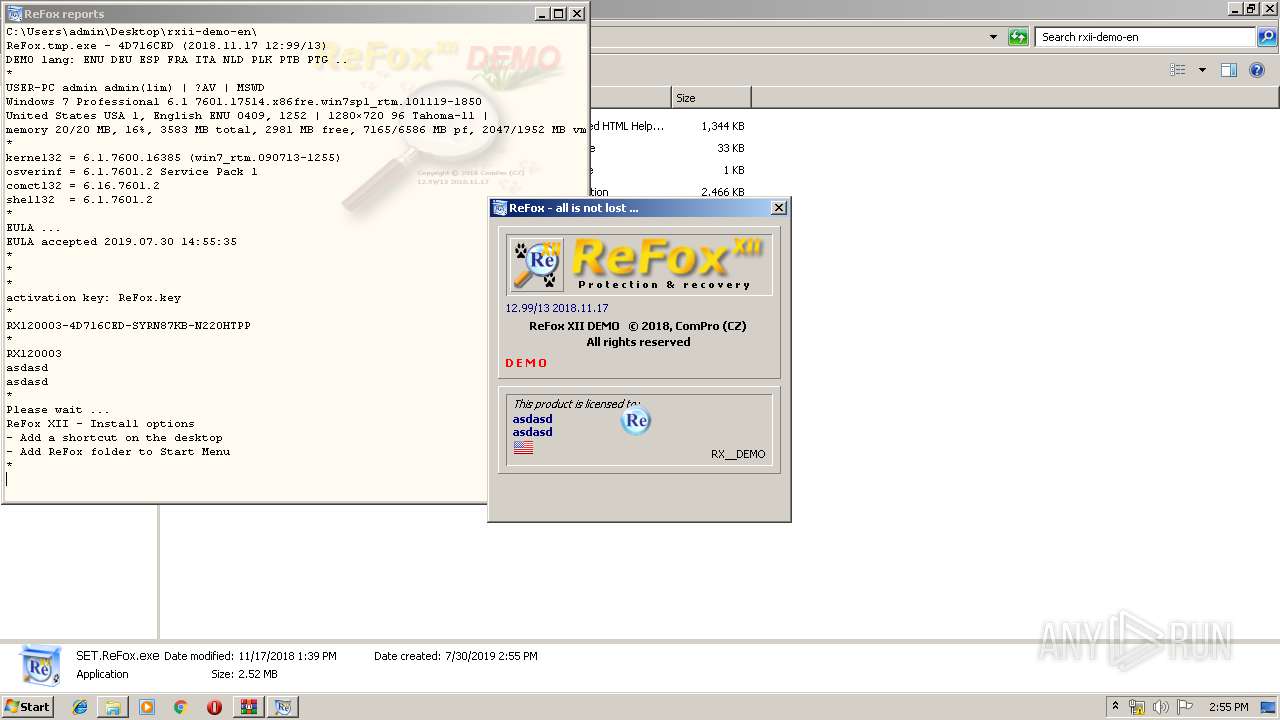The image size is (1280, 720).
Task: Click the 'ReFox - all is not lost' title icon
Action: 500,208
